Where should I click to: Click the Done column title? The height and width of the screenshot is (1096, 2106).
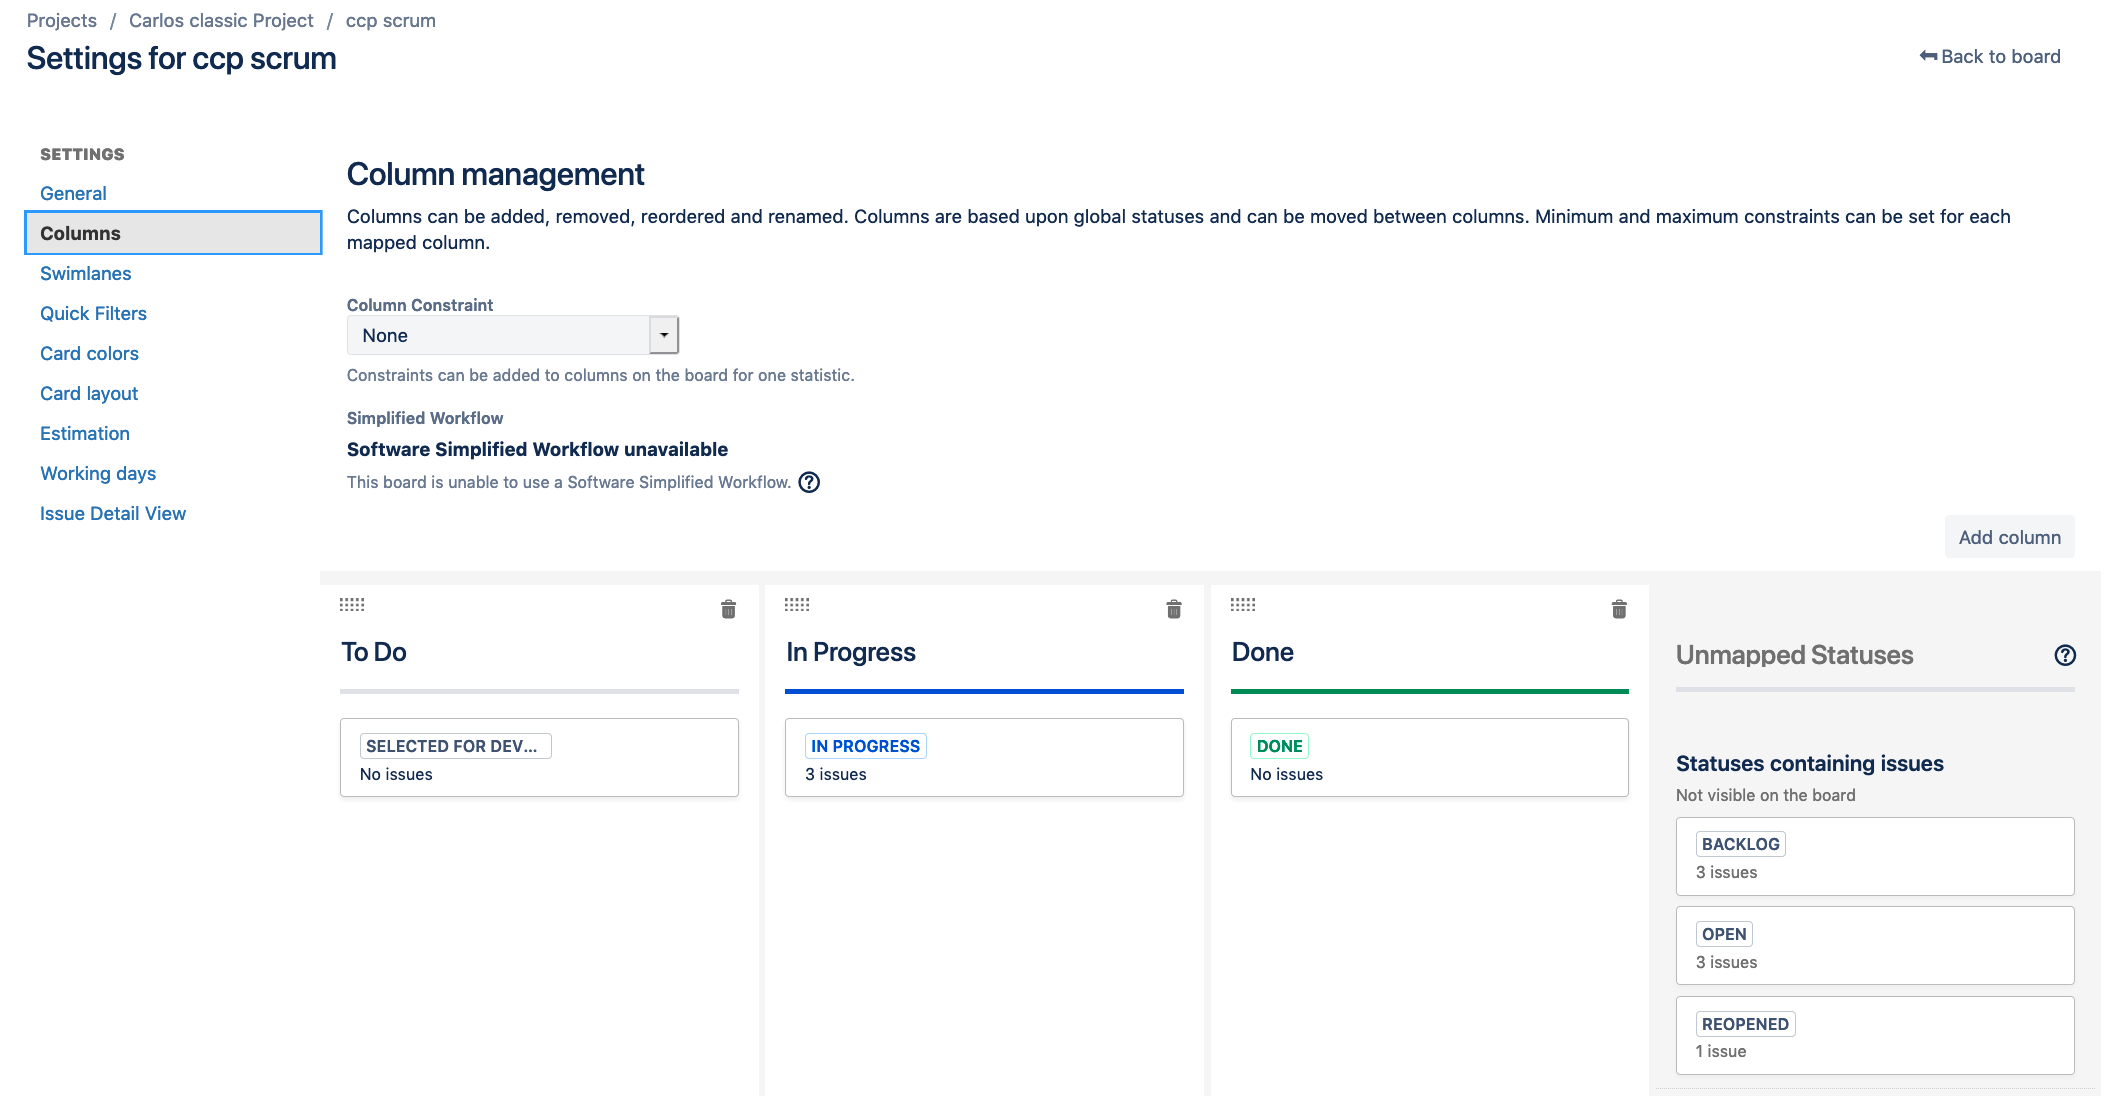coord(1263,652)
